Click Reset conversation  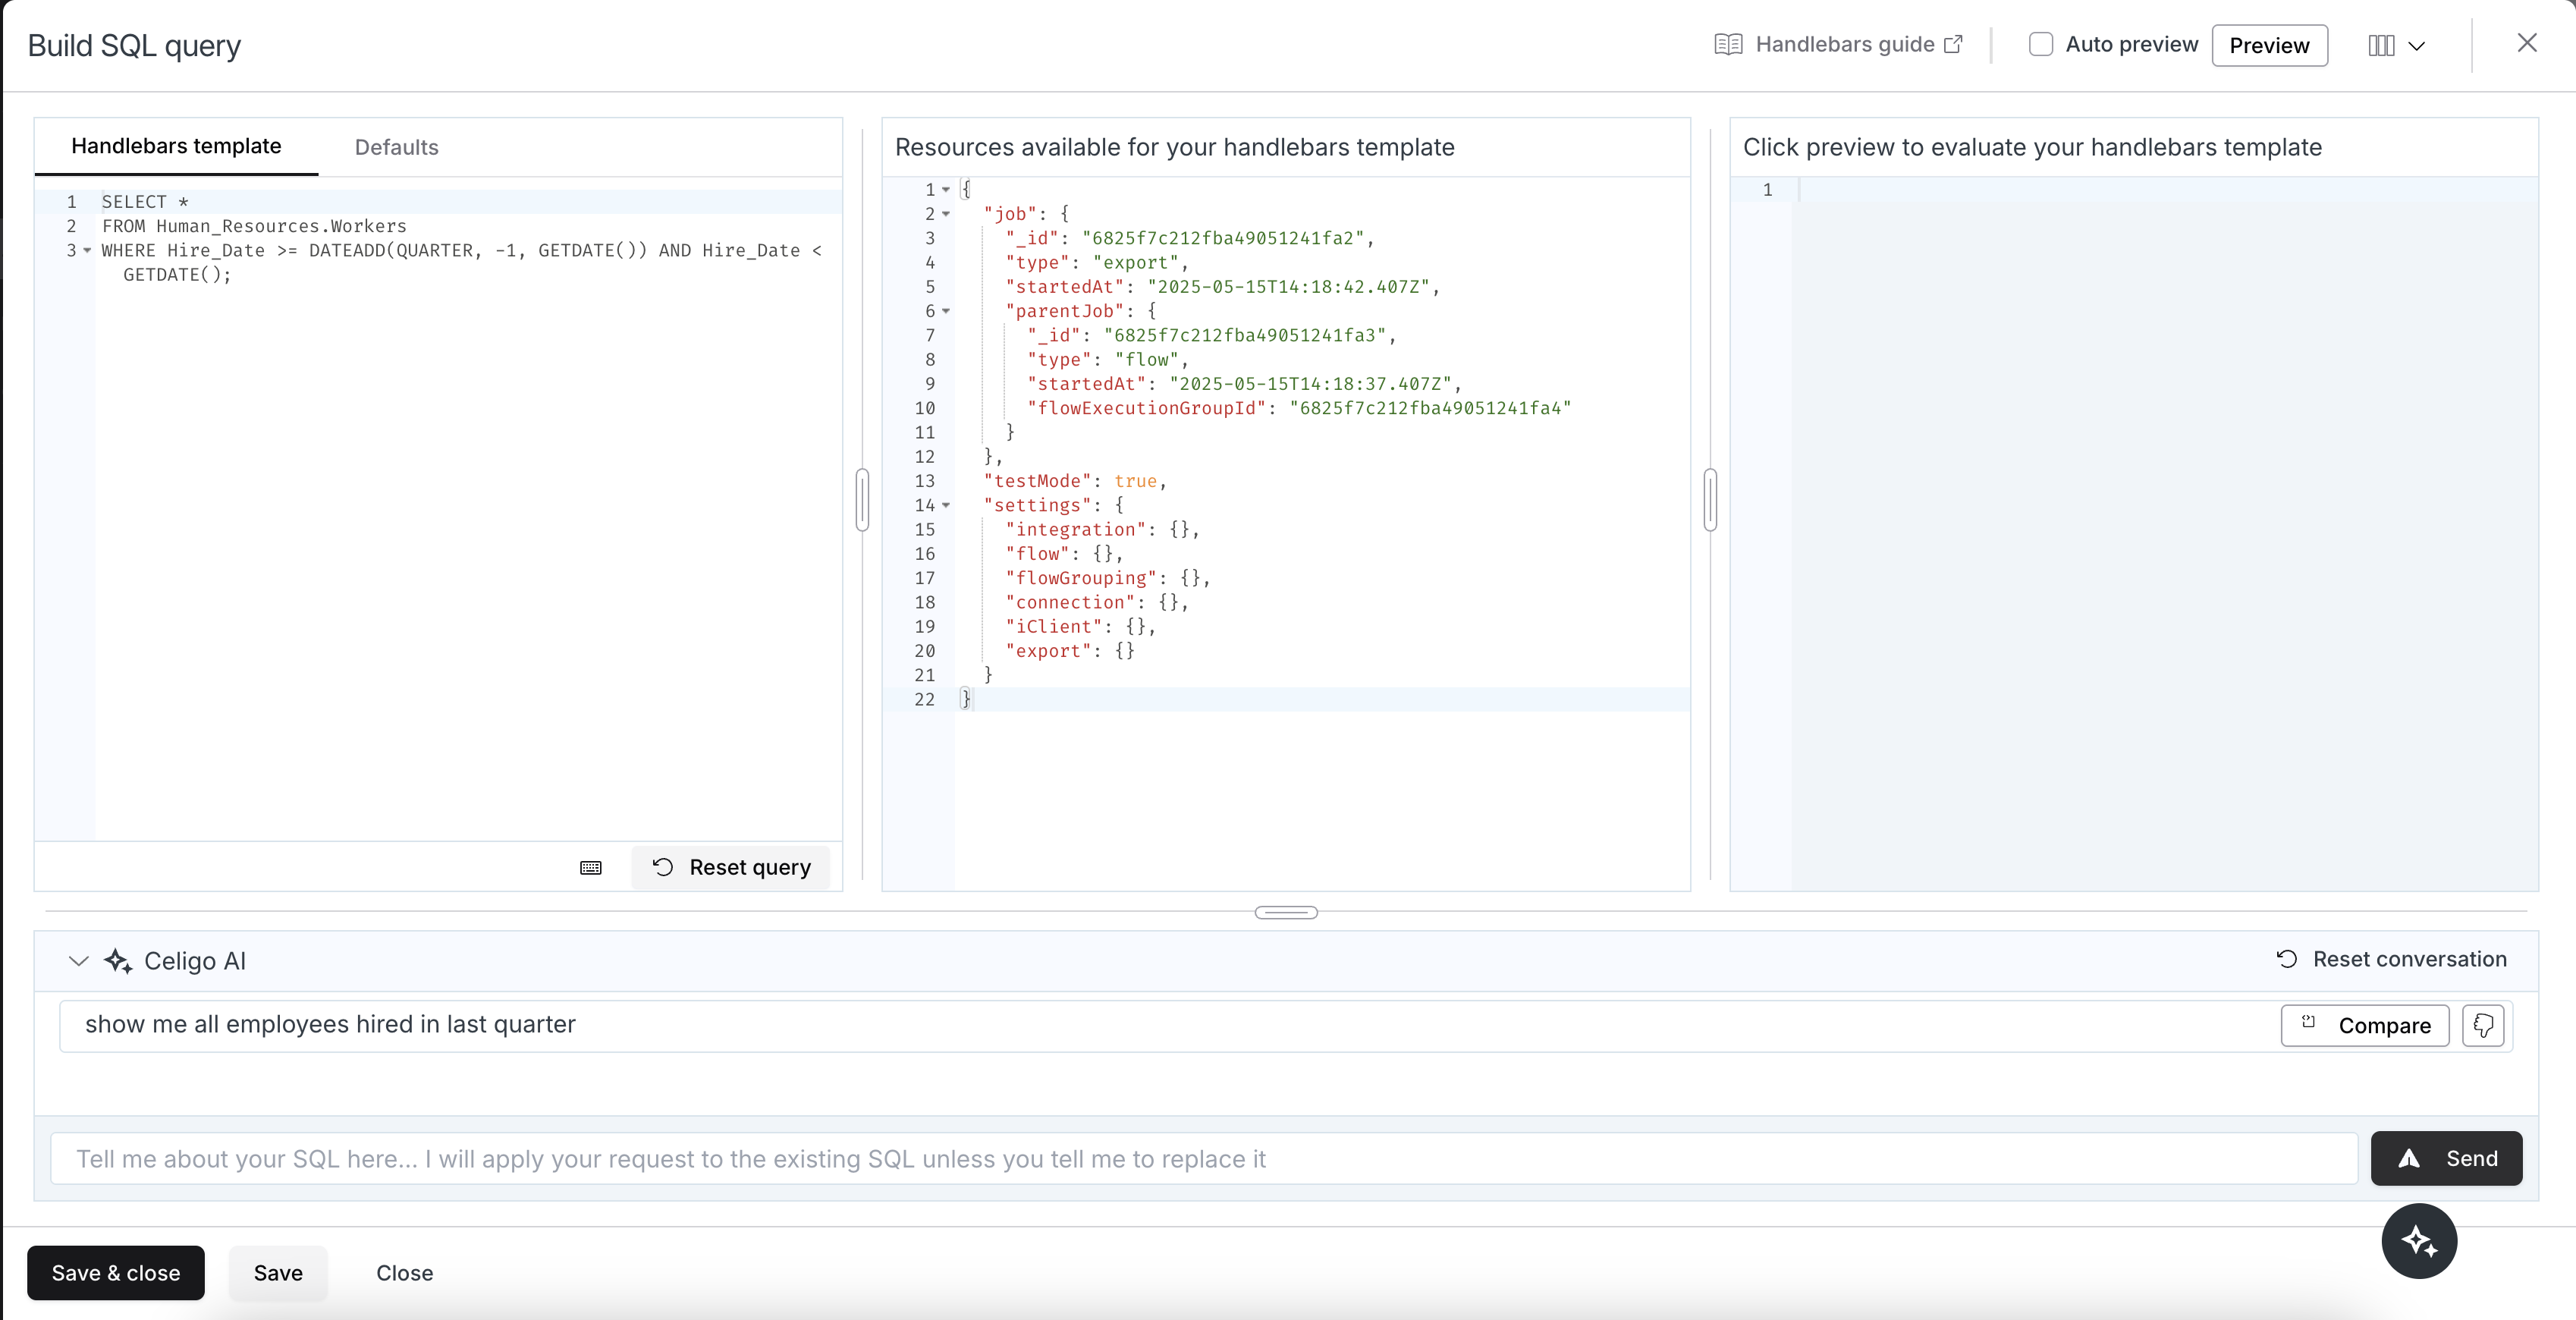(2391, 959)
